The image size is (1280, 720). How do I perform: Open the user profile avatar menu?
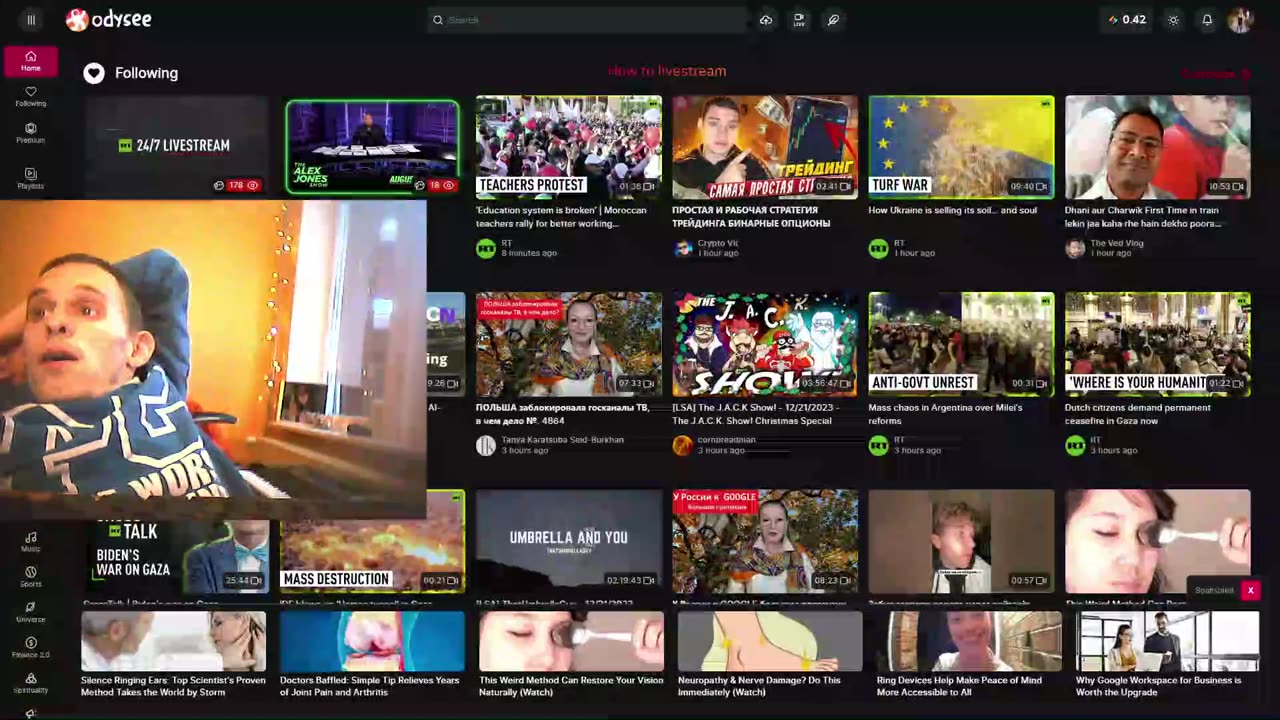[1240, 20]
